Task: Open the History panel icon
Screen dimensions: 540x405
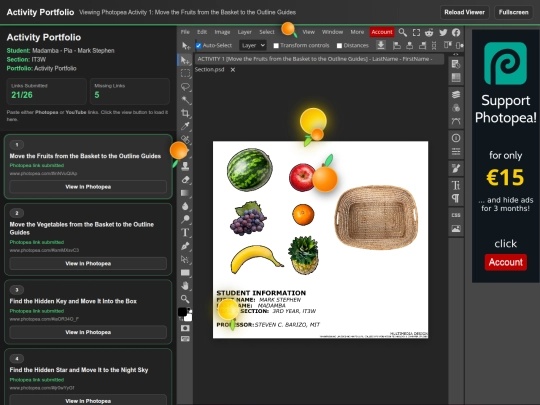Action: pos(456,64)
